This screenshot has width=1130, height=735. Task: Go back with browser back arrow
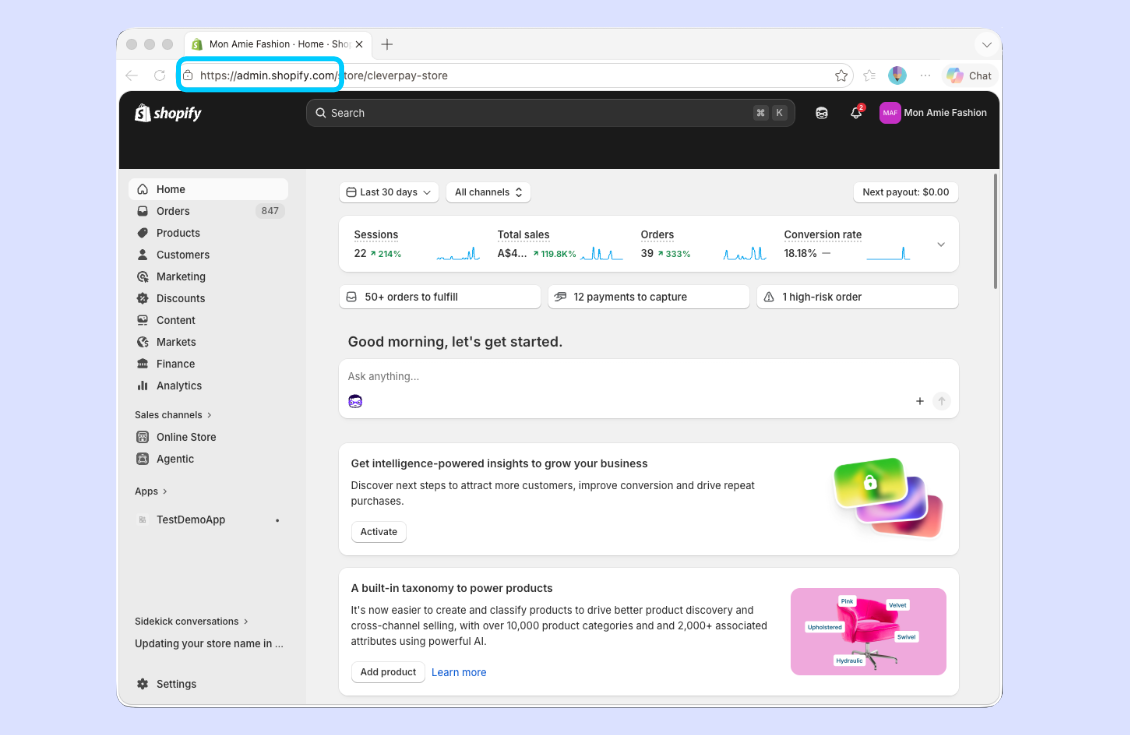(x=131, y=76)
